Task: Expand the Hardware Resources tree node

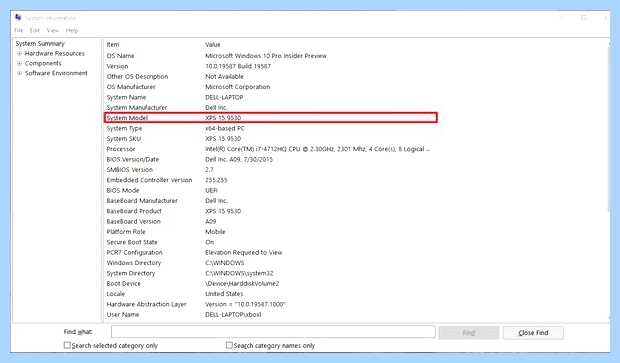Action: click(x=19, y=53)
